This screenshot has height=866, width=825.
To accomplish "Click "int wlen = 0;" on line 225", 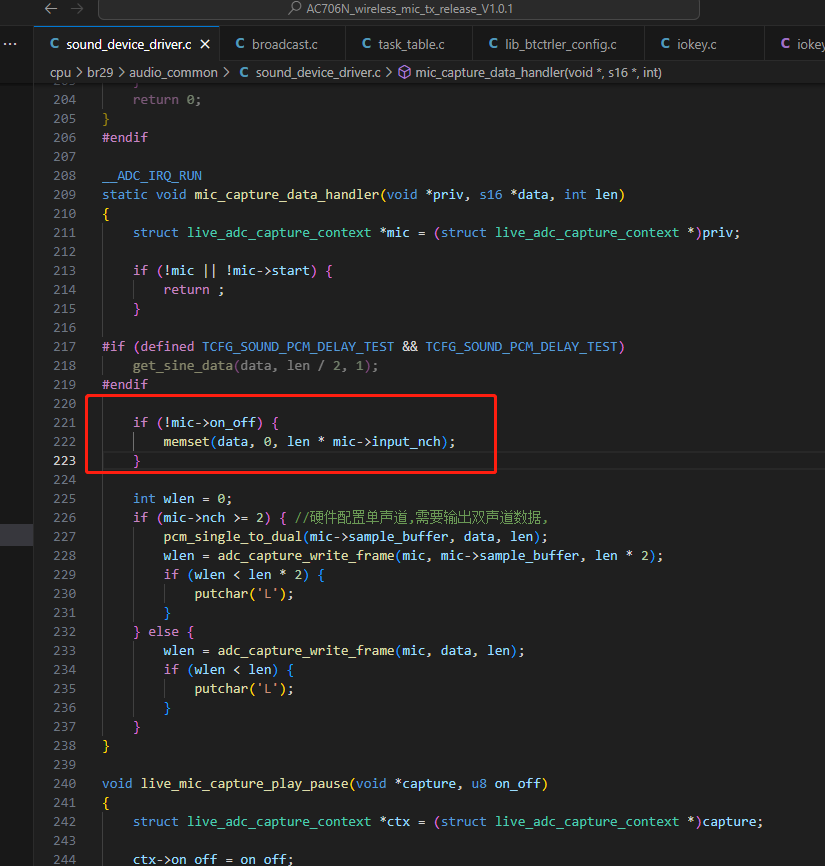I will tap(182, 499).
